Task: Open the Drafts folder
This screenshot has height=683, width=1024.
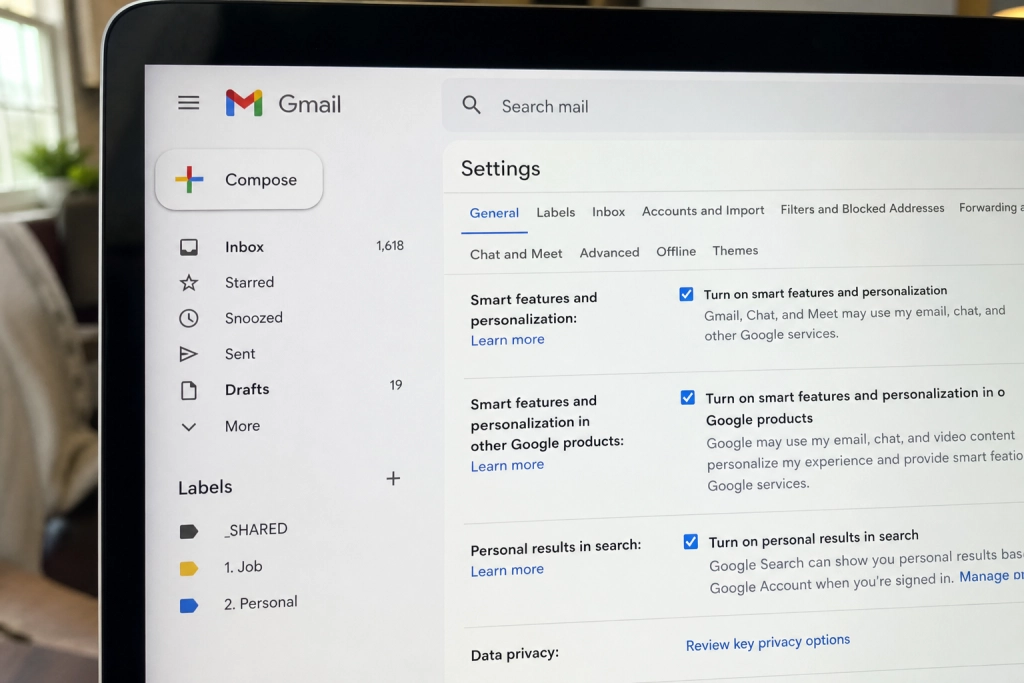Action: pos(247,389)
